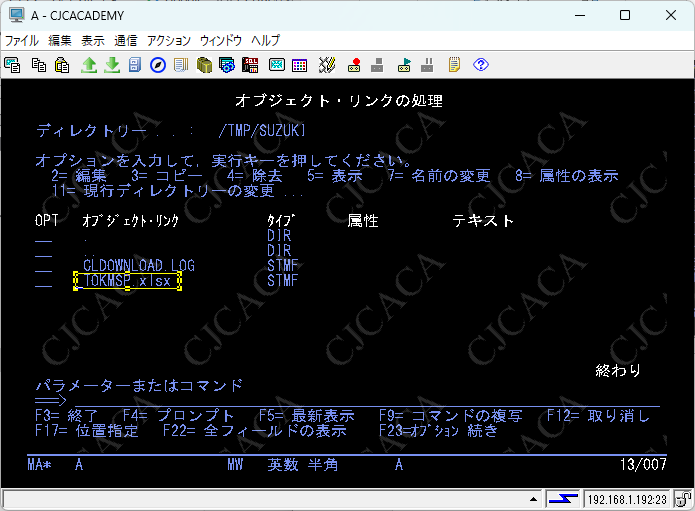The width and height of the screenshot is (695, 511).
Task: Open the ヘルプ menu
Action: pos(265,41)
